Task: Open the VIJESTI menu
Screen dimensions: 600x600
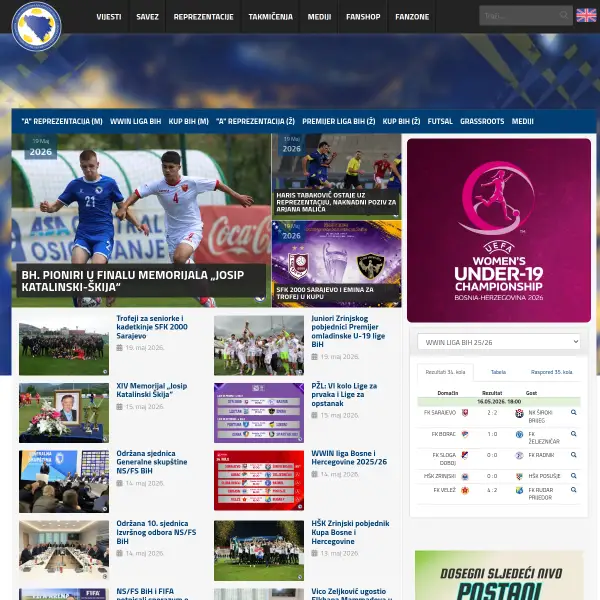Action: pos(109,17)
